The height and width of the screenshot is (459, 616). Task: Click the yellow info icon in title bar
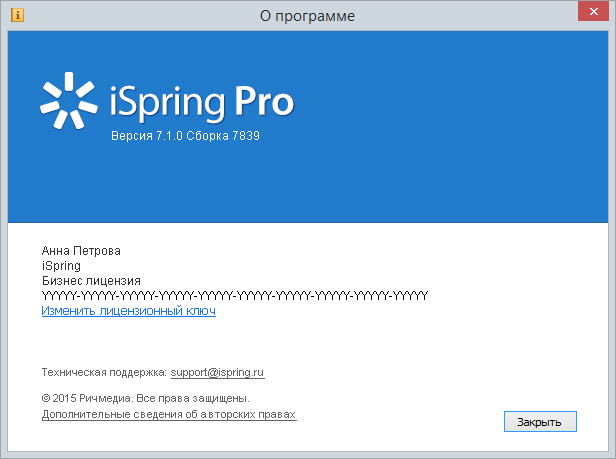point(17,15)
